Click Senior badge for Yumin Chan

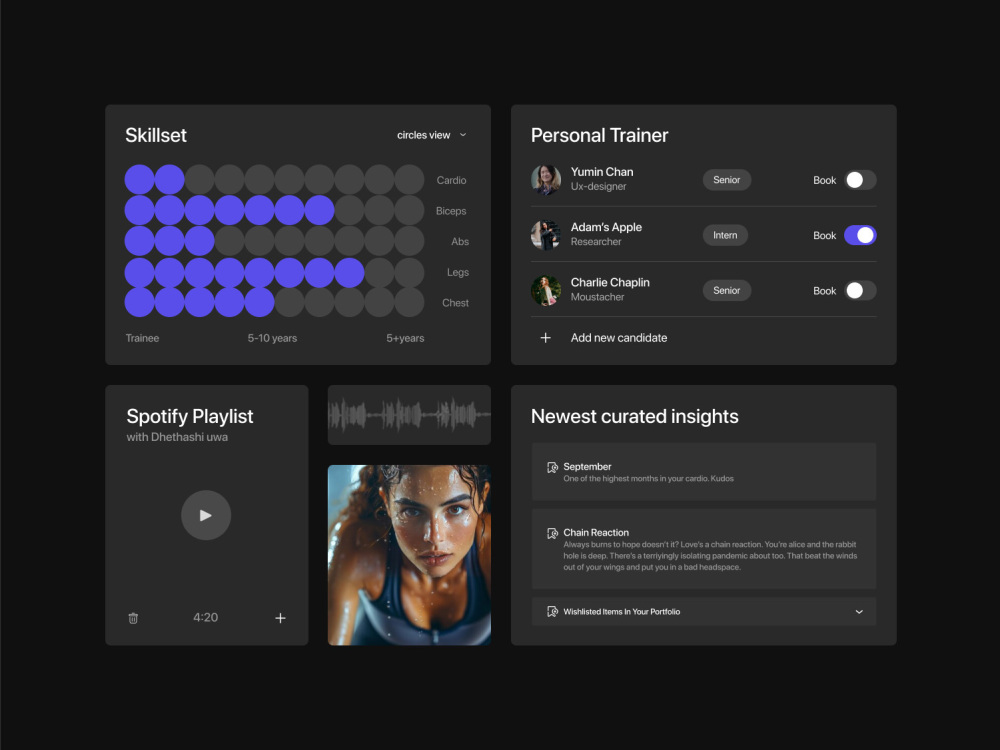(726, 180)
